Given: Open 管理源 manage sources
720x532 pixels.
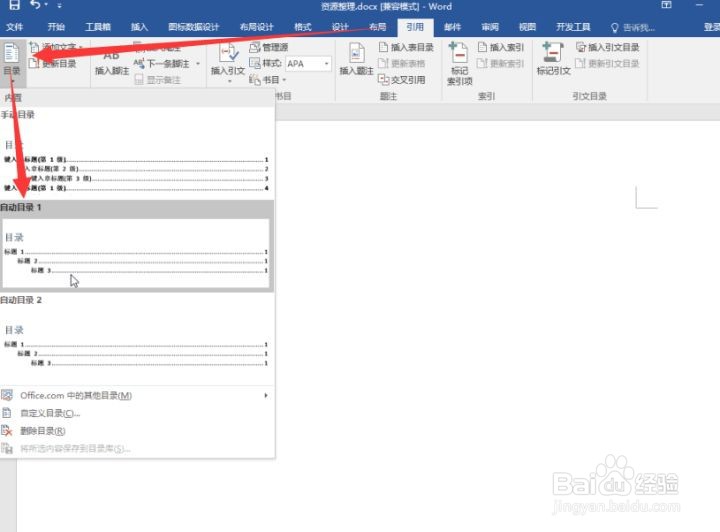Looking at the screenshot, I should click(269, 47).
